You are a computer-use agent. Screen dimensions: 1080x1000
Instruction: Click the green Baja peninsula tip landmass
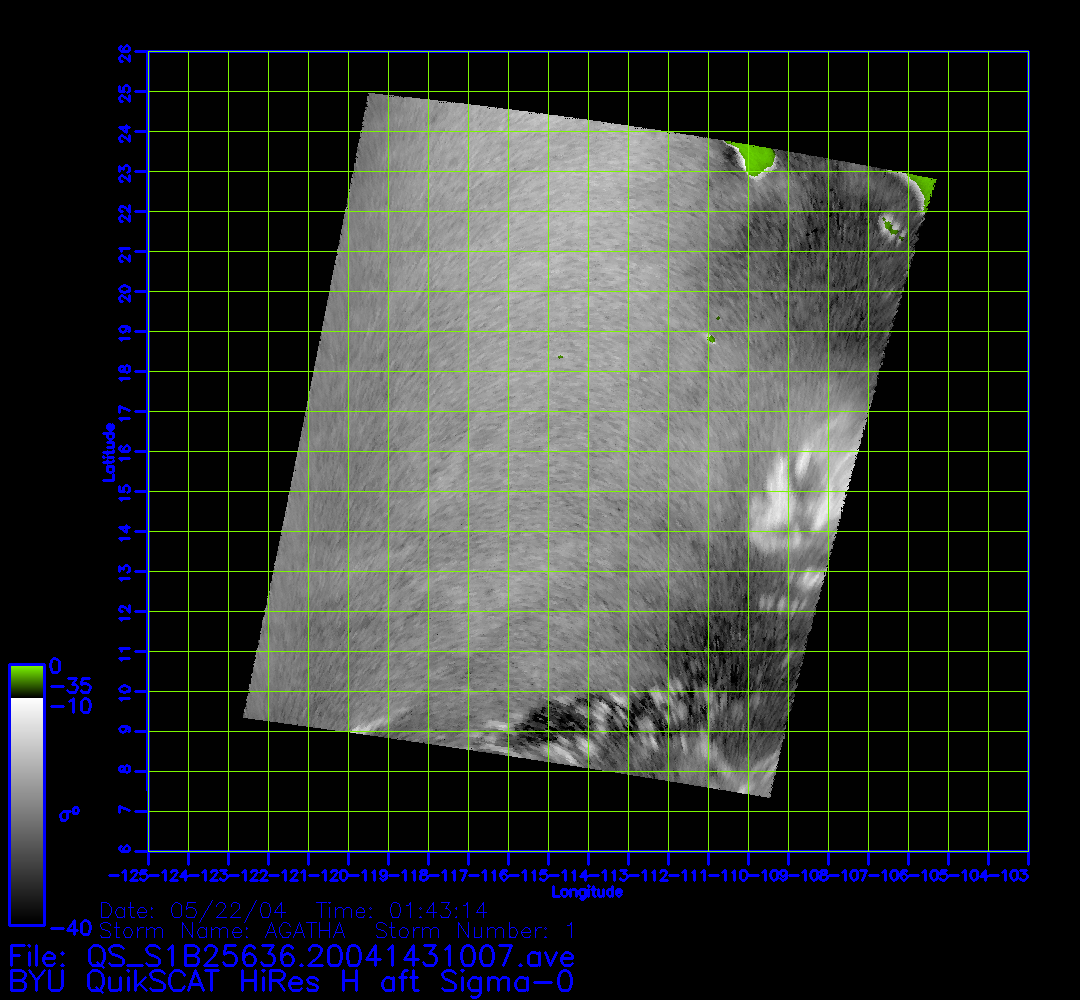click(755, 158)
